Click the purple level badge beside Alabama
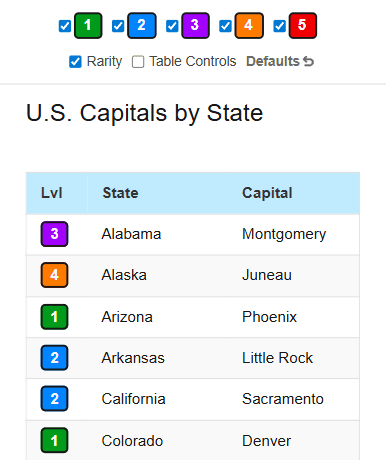Viewport: 386px width, 460px height. (54, 234)
